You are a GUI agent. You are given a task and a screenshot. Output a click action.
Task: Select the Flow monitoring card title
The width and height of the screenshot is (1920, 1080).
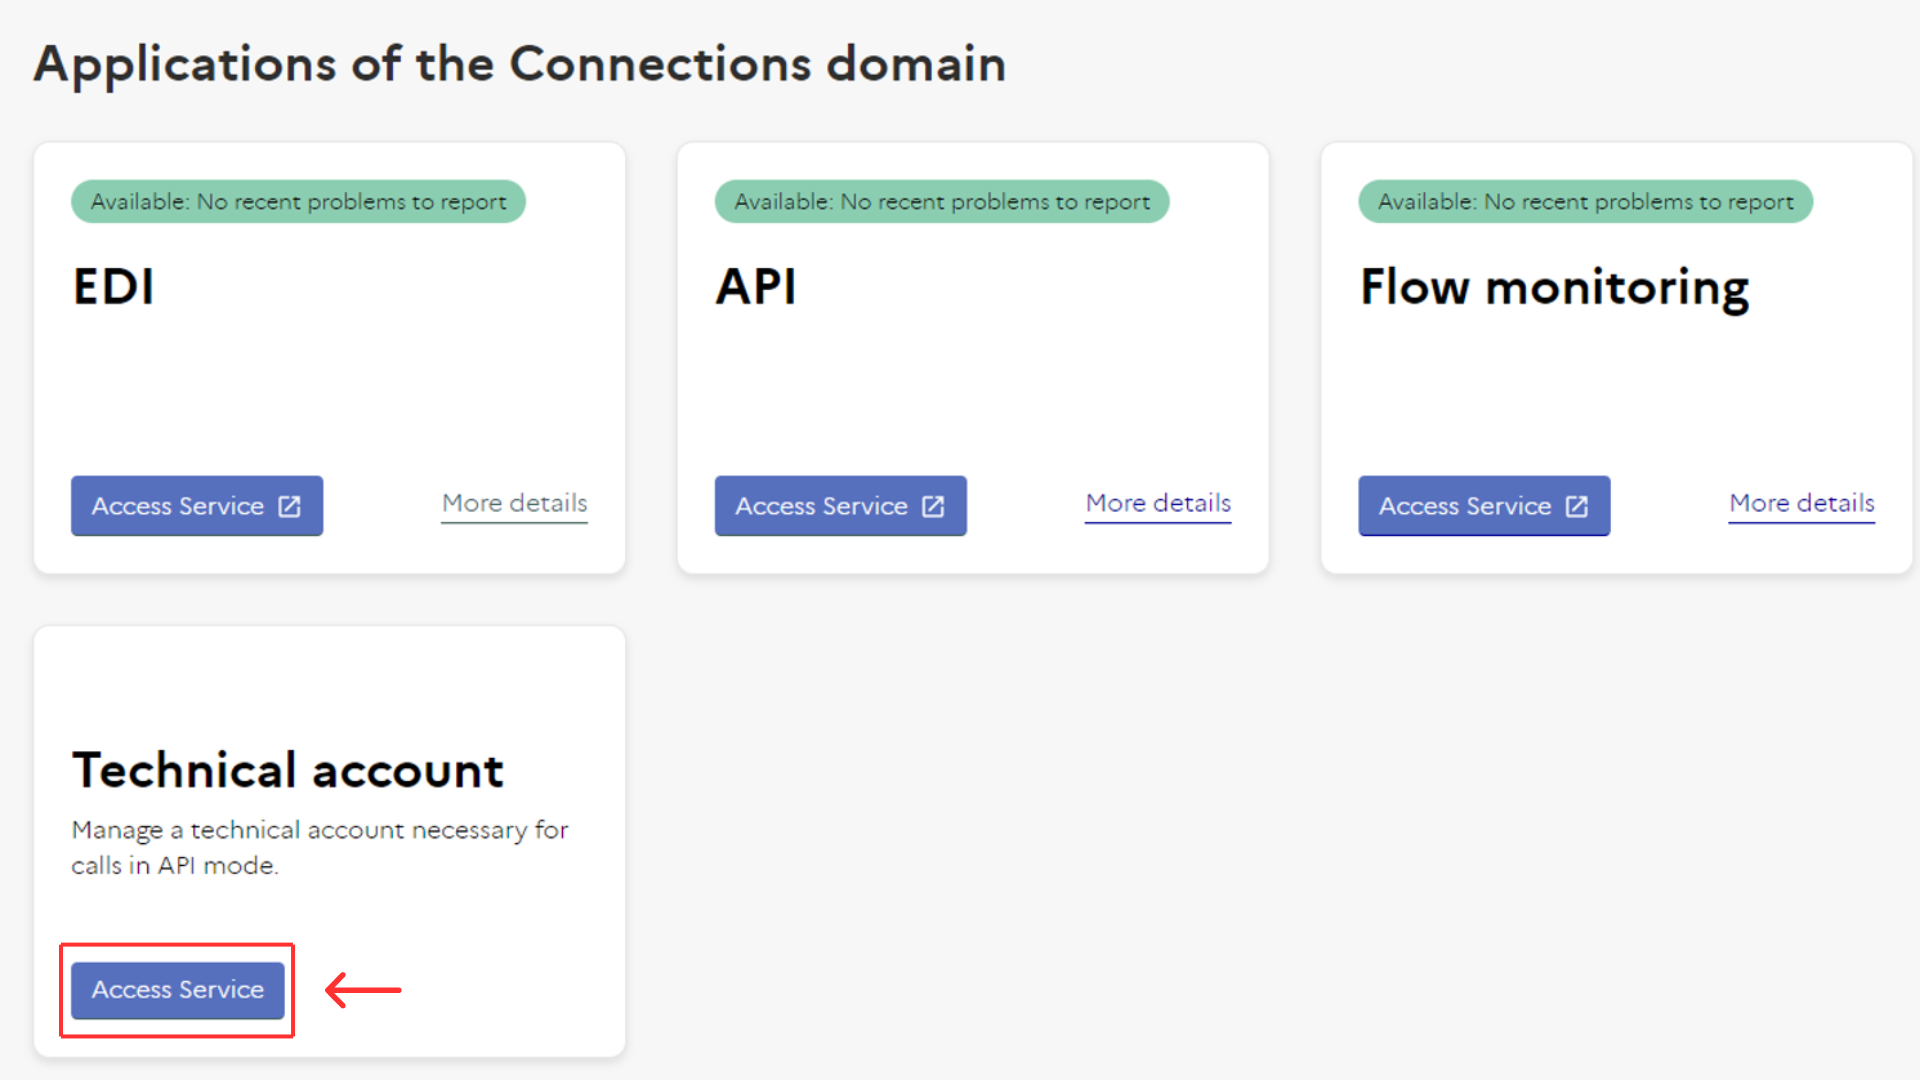pyautogui.click(x=1554, y=288)
